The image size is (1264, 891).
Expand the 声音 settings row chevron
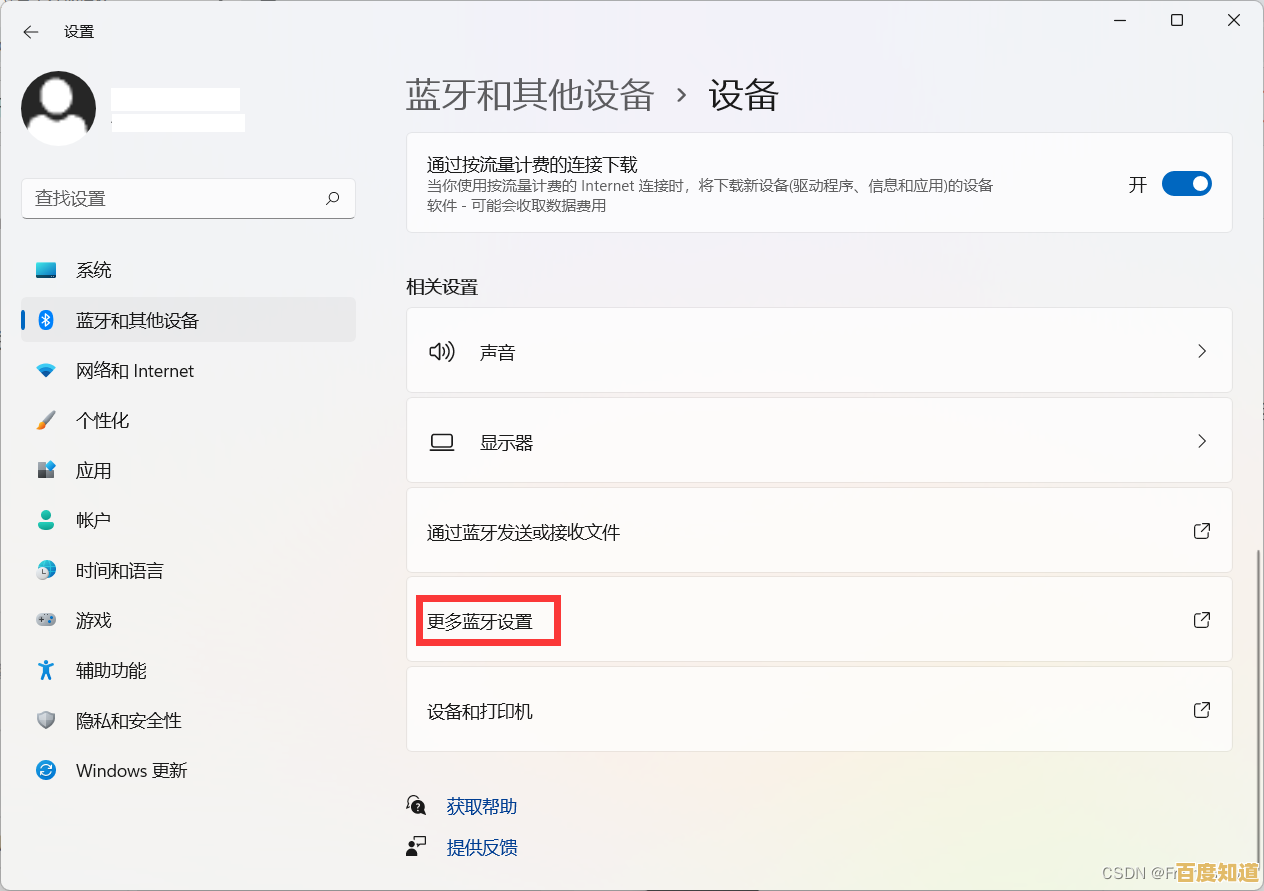[1201, 351]
